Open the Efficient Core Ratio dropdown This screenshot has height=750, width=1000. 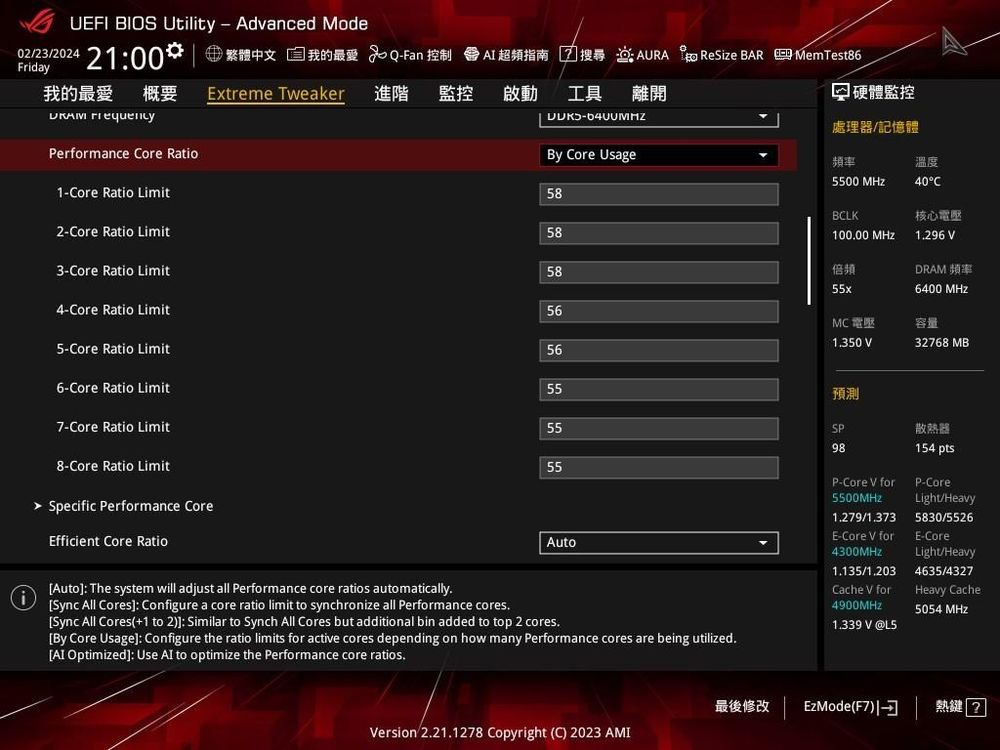point(658,542)
